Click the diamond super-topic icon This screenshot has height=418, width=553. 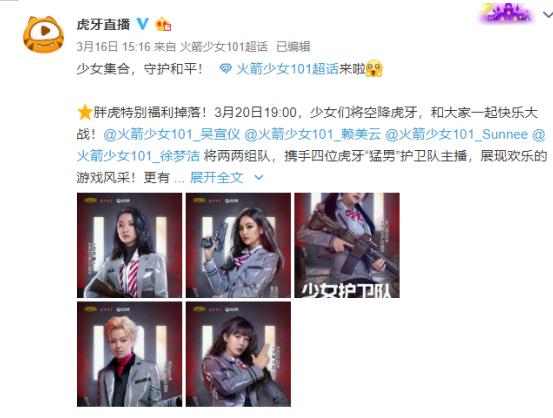click(225, 68)
